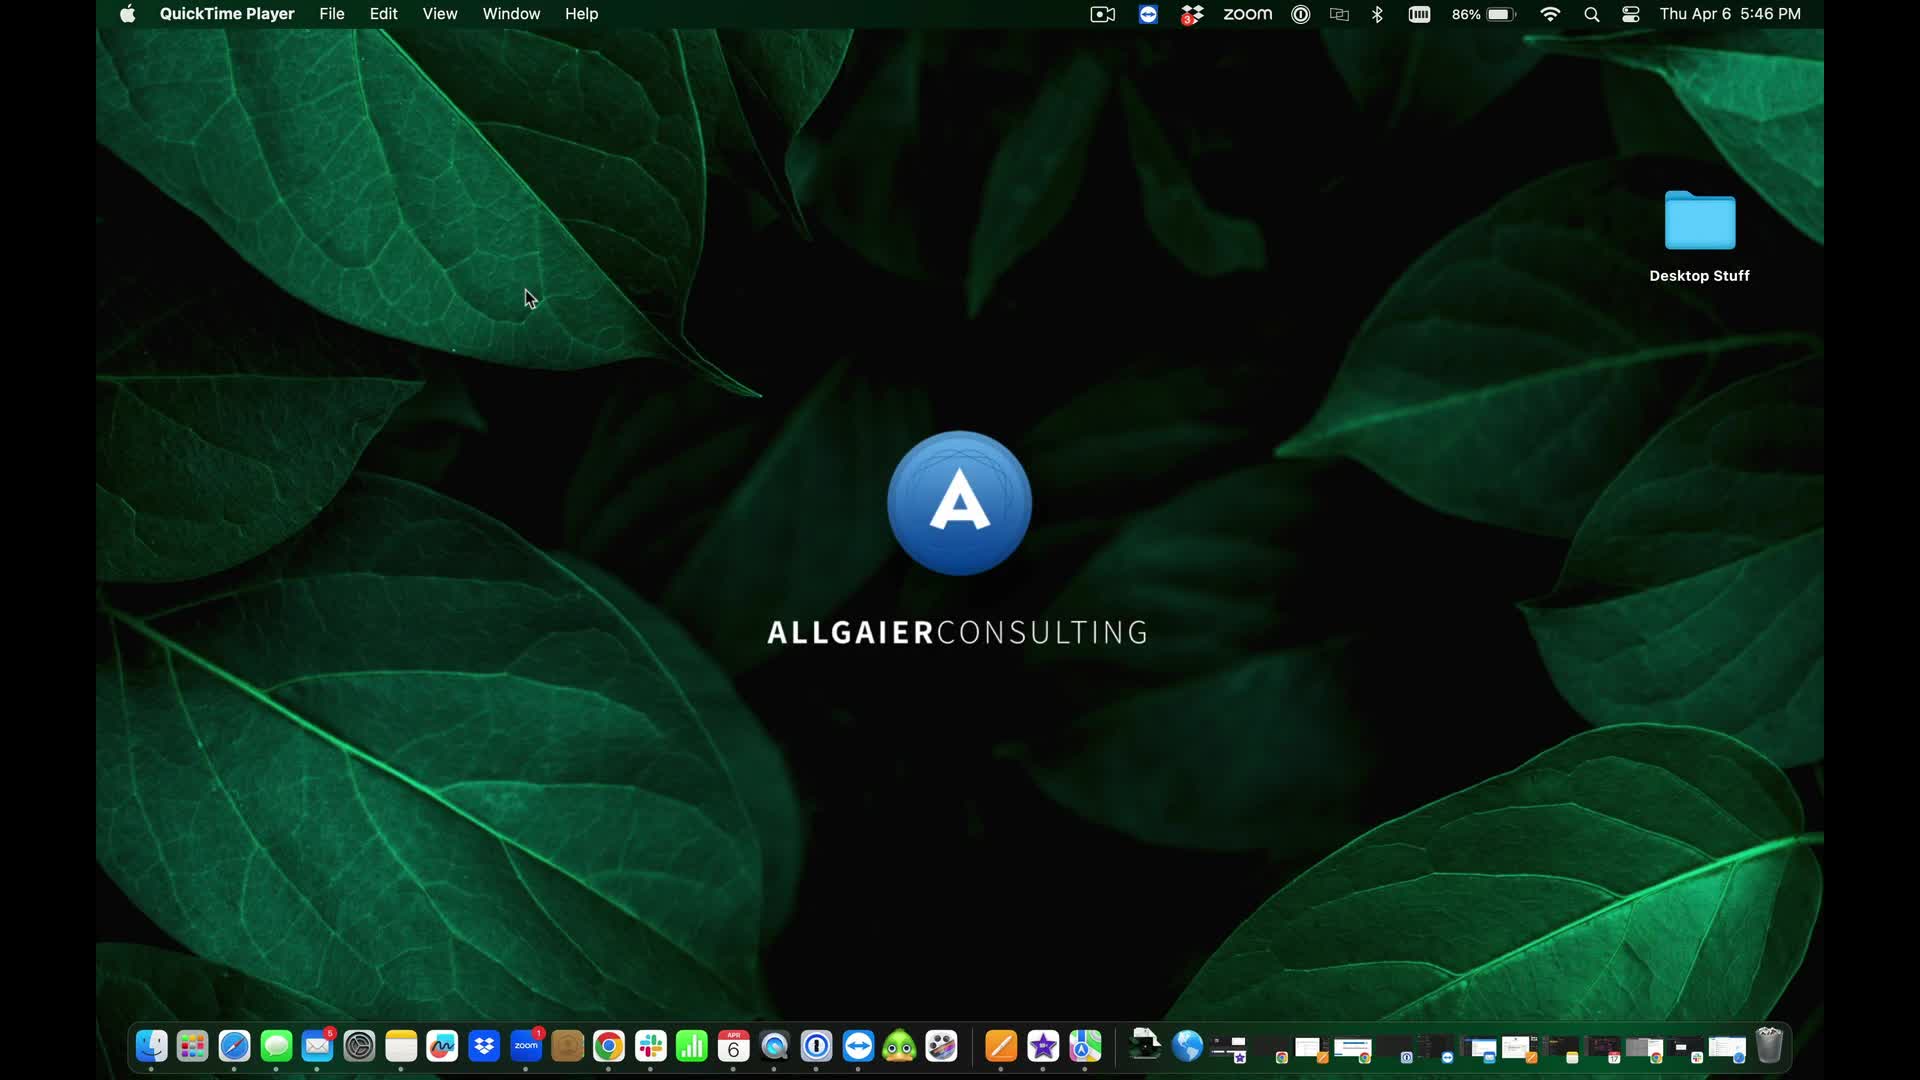Open 1Password from the Dock
This screenshot has width=1920, height=1080.
coord(816,1046)
